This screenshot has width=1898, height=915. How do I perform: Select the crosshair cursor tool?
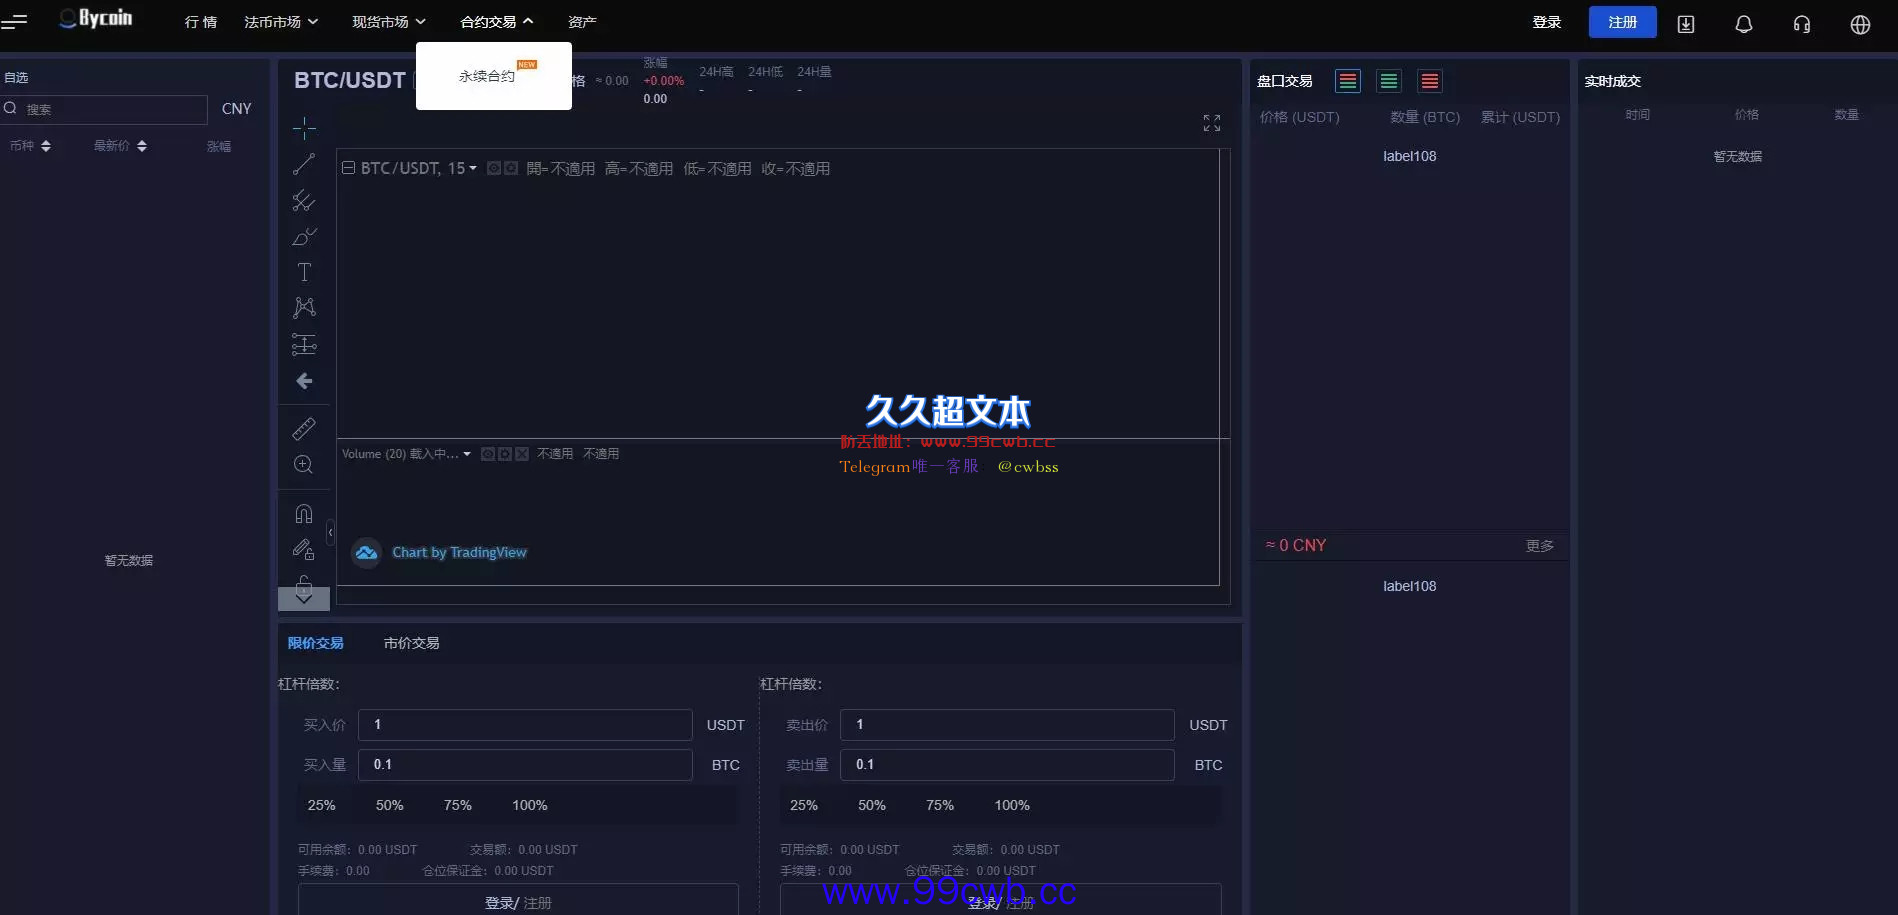click(x=304, y=128)
